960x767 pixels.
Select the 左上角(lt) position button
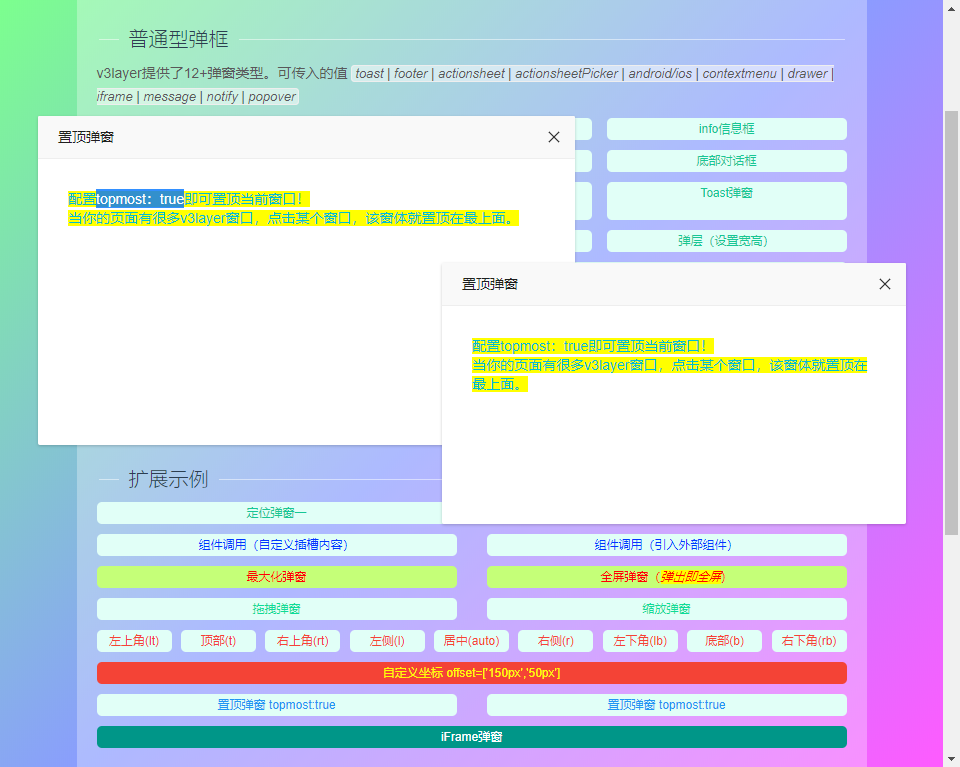(134, 640)
